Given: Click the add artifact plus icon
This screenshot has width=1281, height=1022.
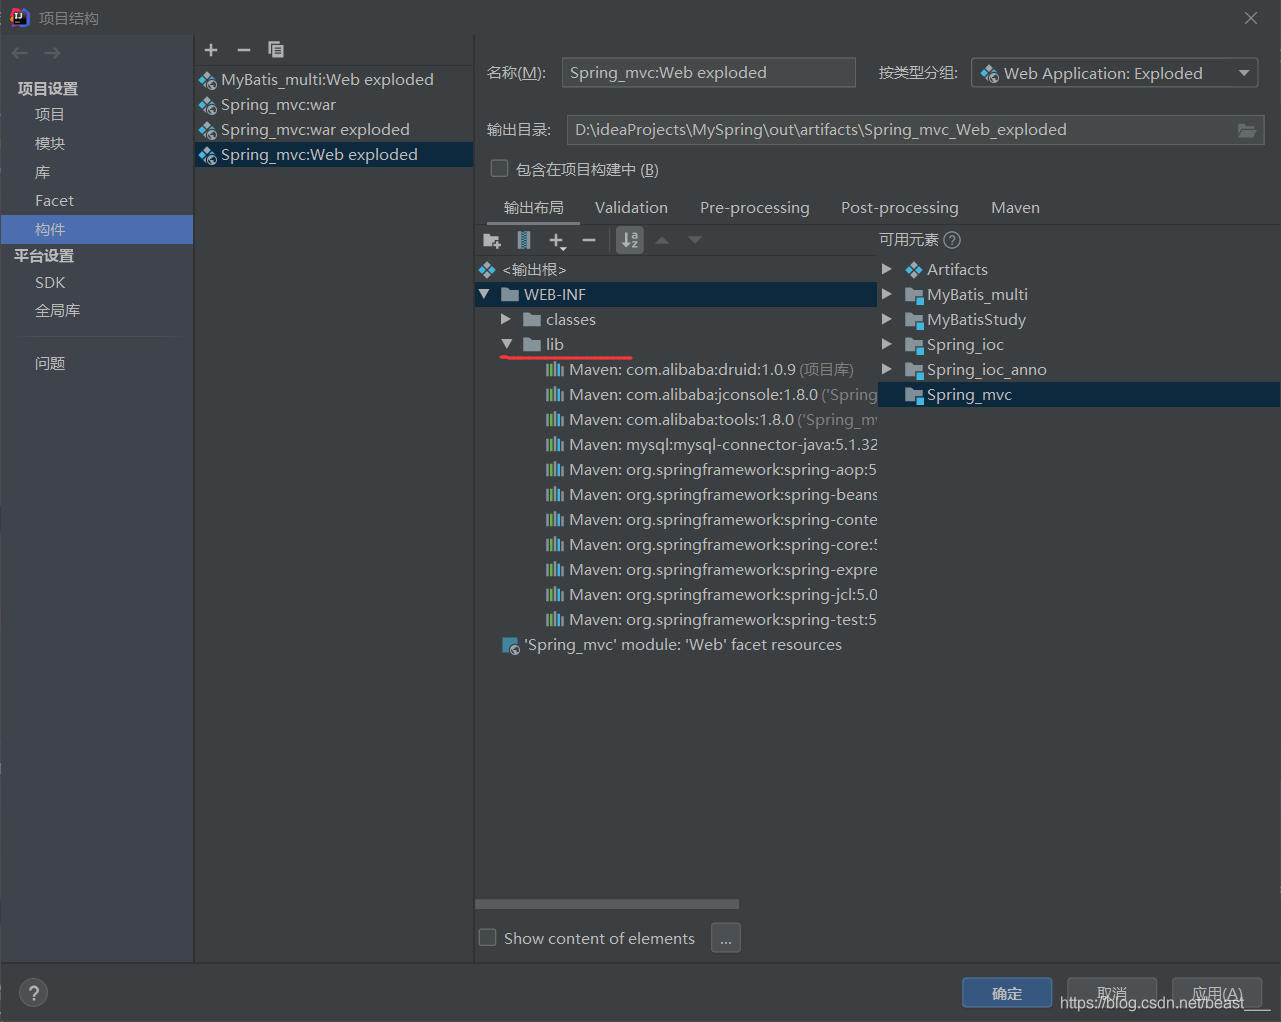Looking at the screenshot, I should [211, 50].
